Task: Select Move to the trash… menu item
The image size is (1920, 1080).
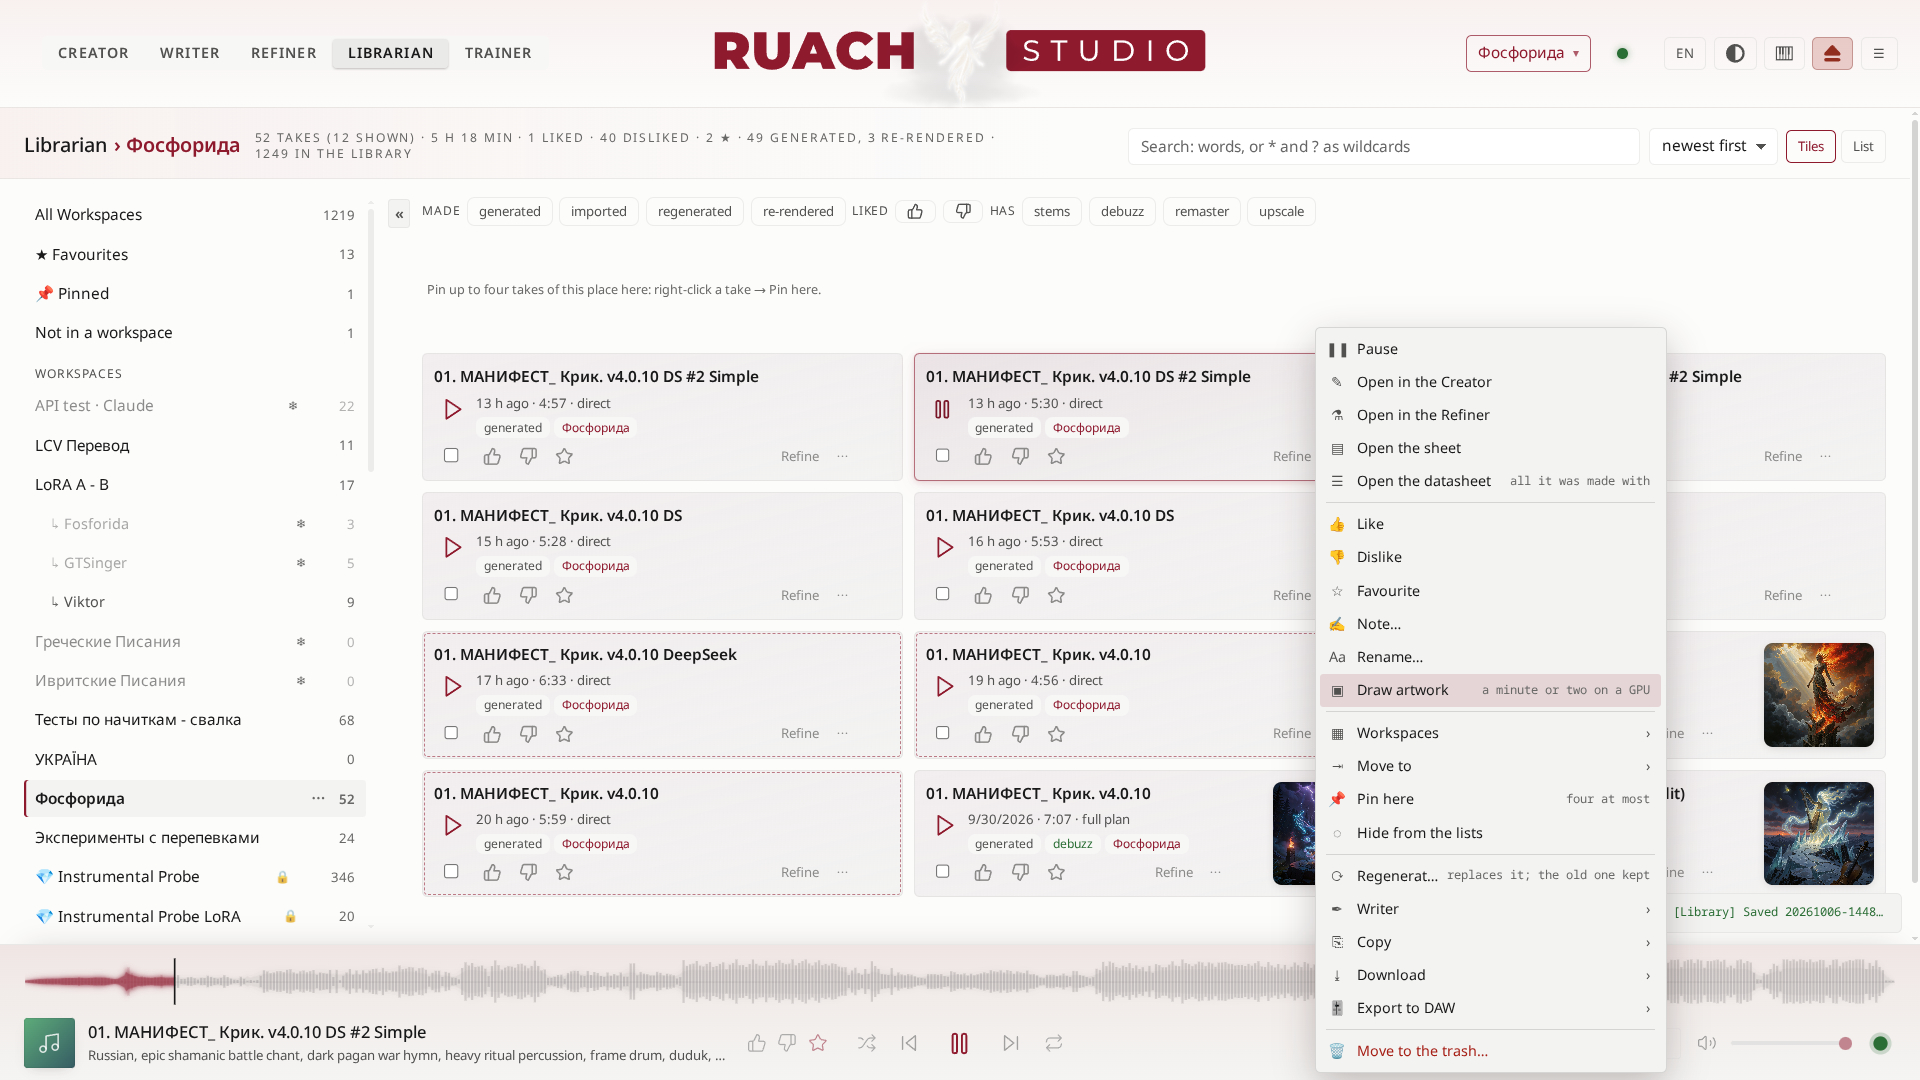Action: [1490, 1051]
